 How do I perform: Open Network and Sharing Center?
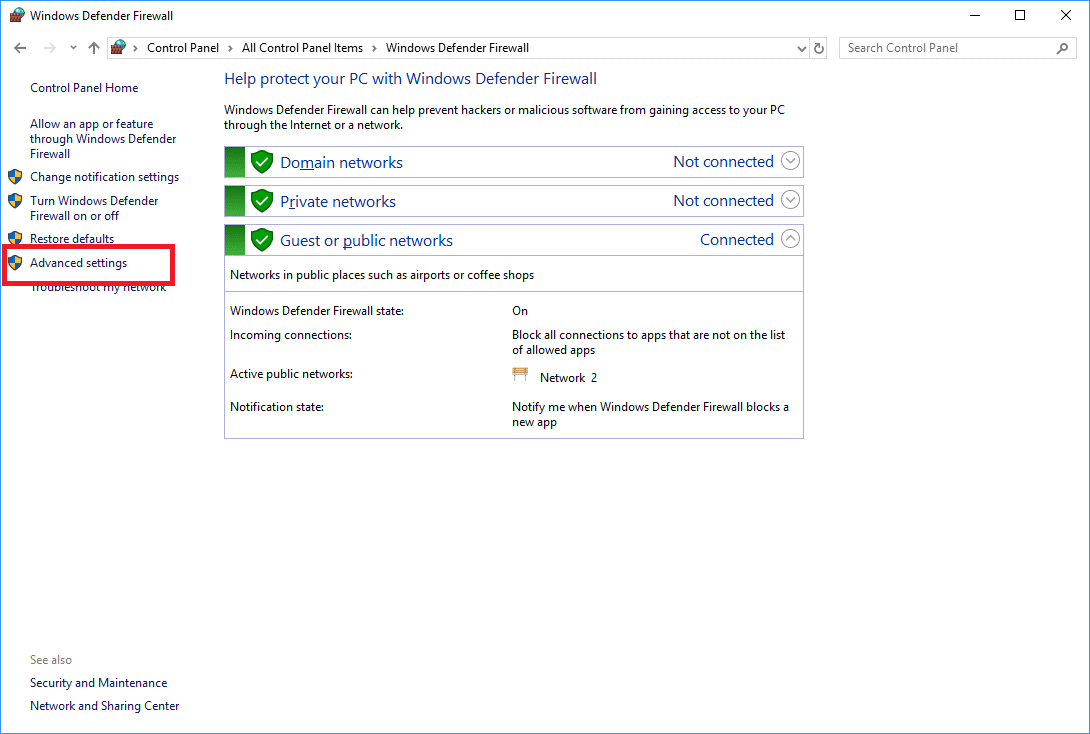[104, 706]
